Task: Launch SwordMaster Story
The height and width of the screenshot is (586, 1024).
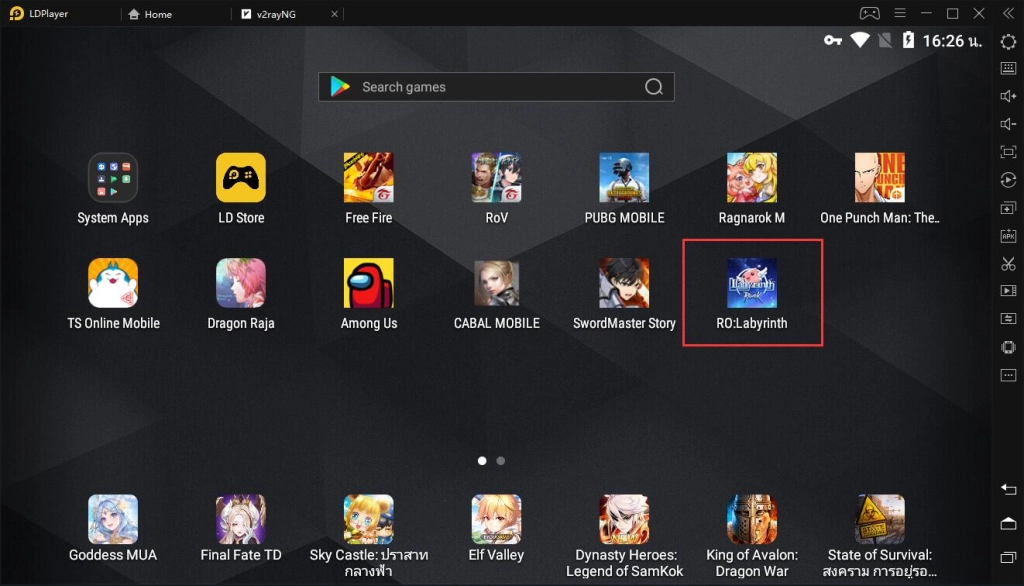Action: point(624,283)
